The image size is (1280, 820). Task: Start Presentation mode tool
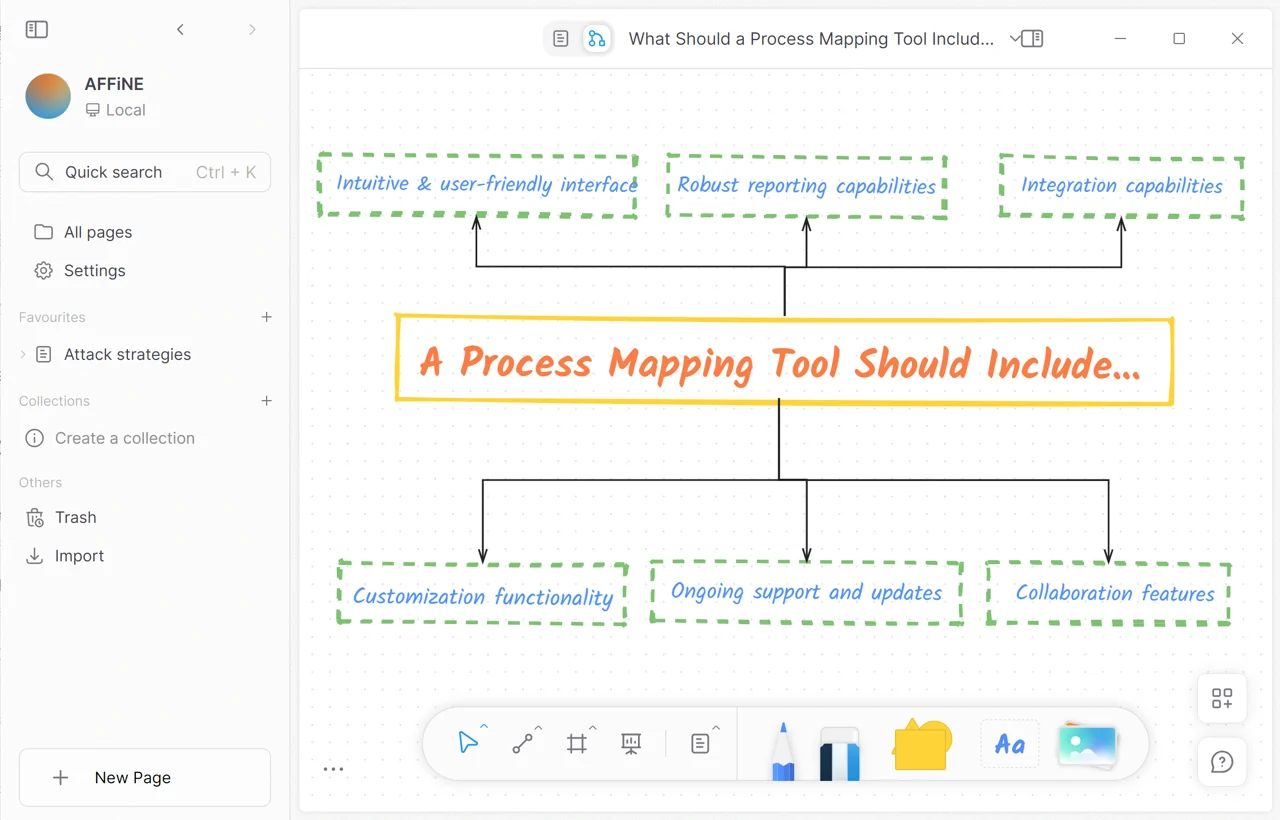pos(631,743)
